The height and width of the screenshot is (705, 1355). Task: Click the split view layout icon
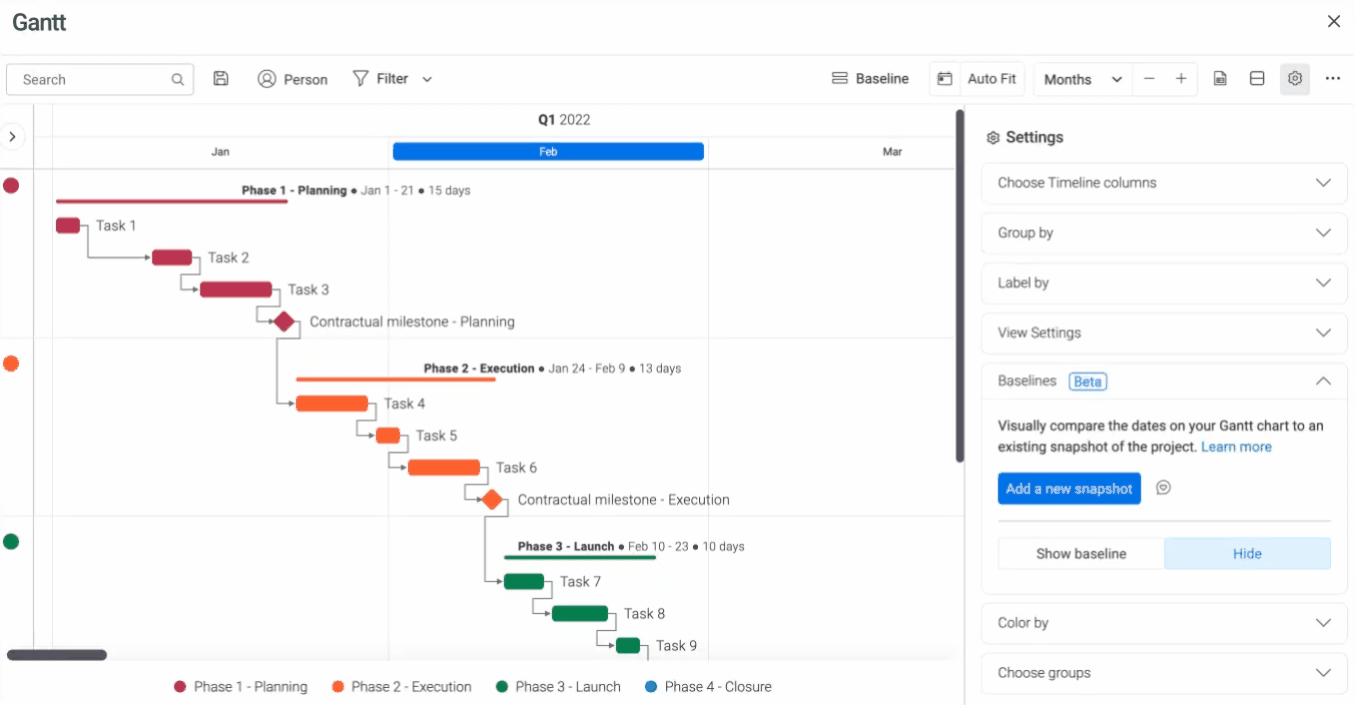(x=1257, y=79)
